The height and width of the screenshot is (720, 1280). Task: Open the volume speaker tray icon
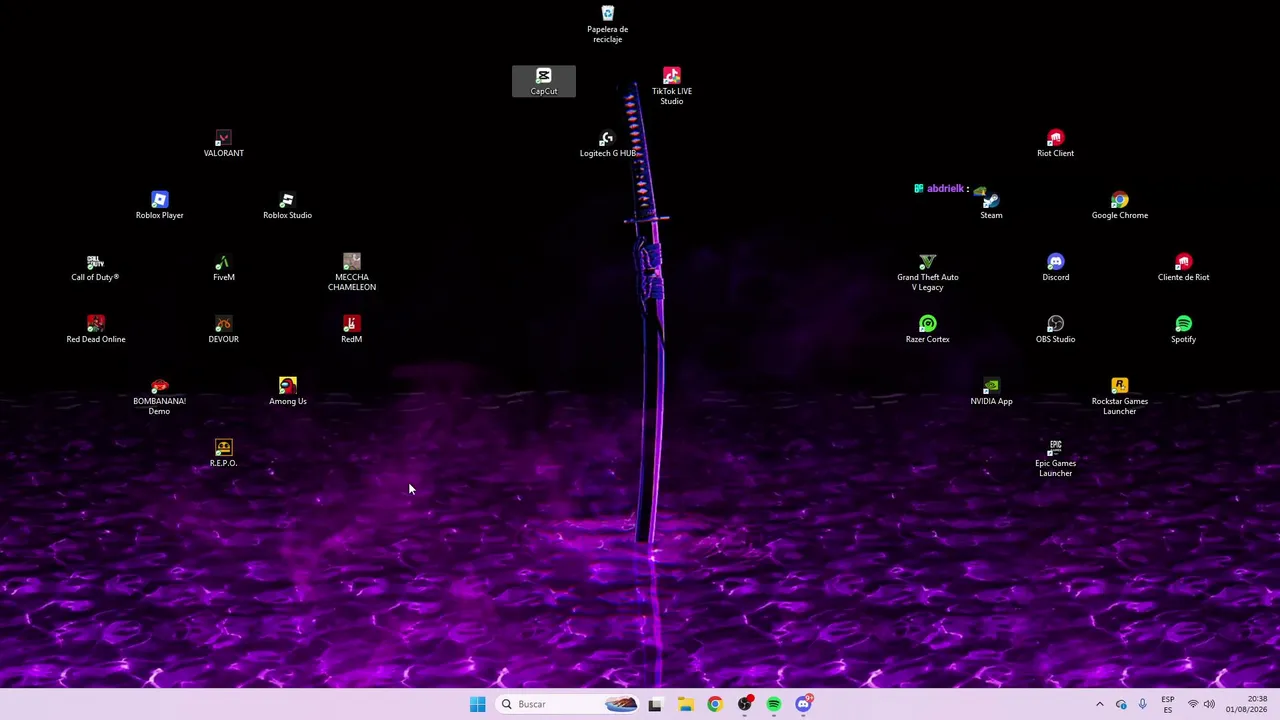(1209, 704)
